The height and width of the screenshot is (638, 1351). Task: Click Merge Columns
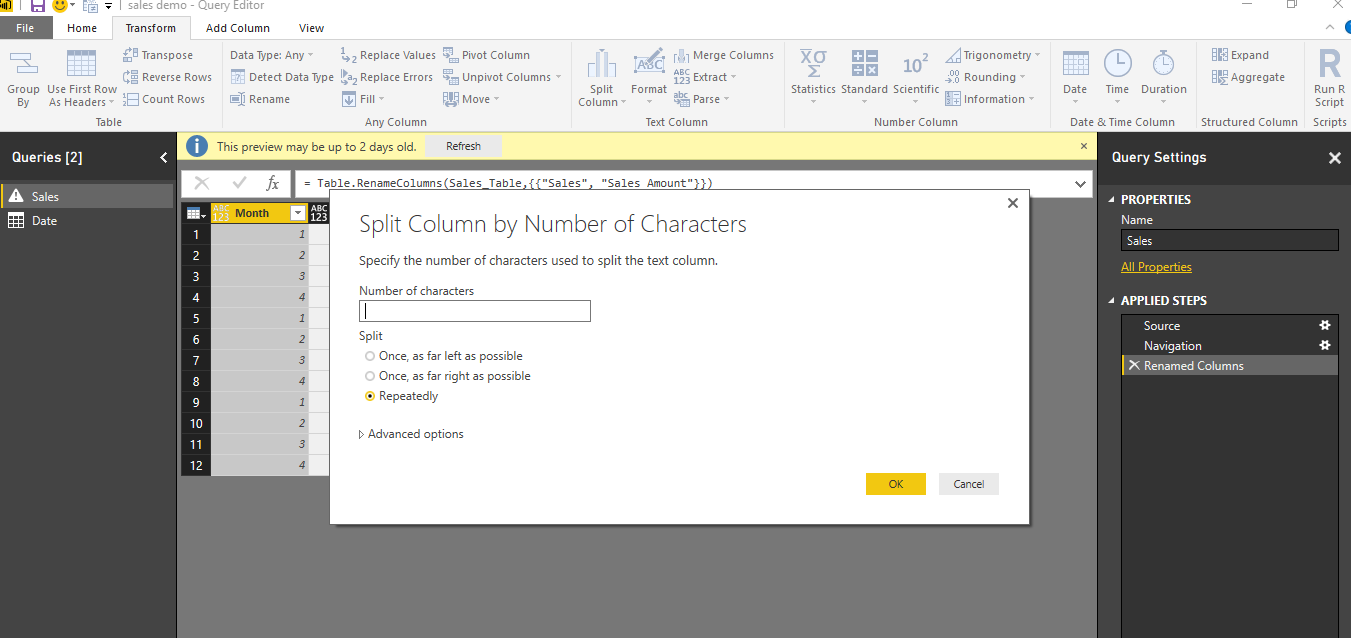(724, 55)
